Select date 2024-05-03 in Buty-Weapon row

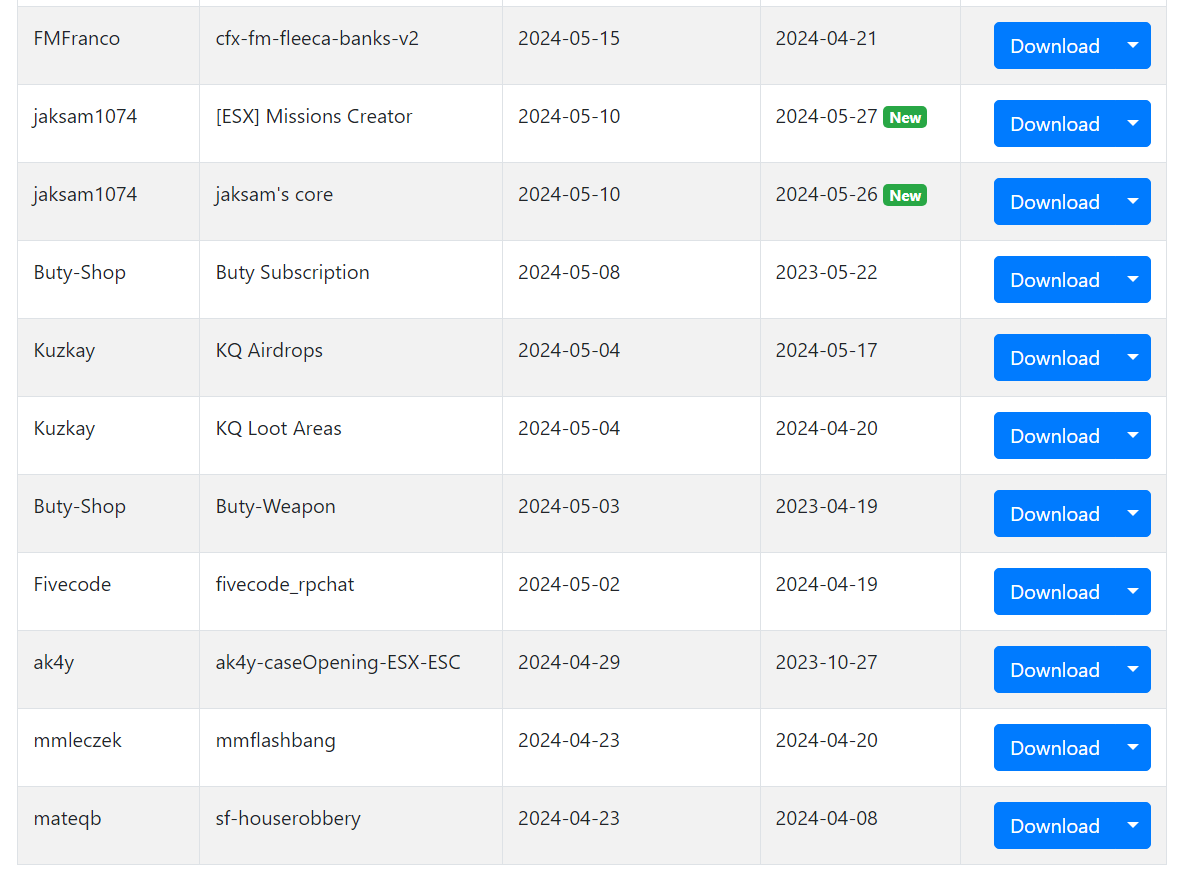pos(569,507)
